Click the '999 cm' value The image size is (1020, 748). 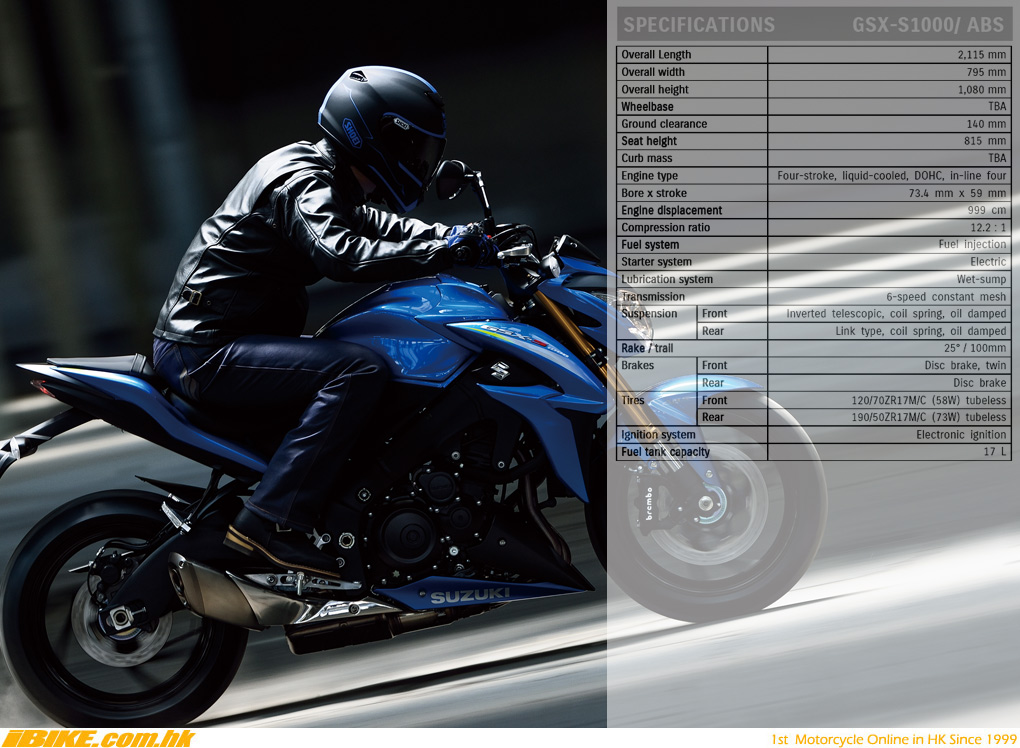(987, 210)
